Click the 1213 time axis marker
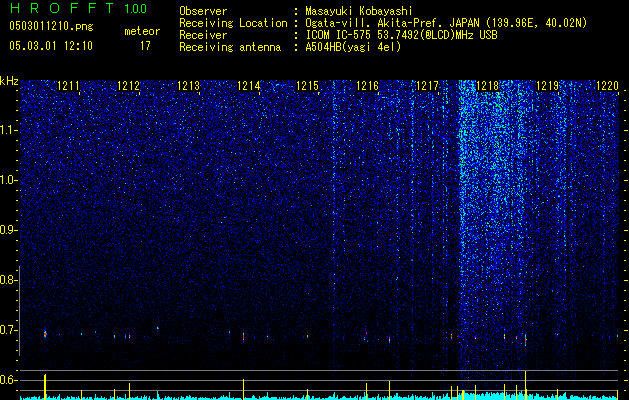The width and height of the screenshot is (629, 400). click(188, 86)
